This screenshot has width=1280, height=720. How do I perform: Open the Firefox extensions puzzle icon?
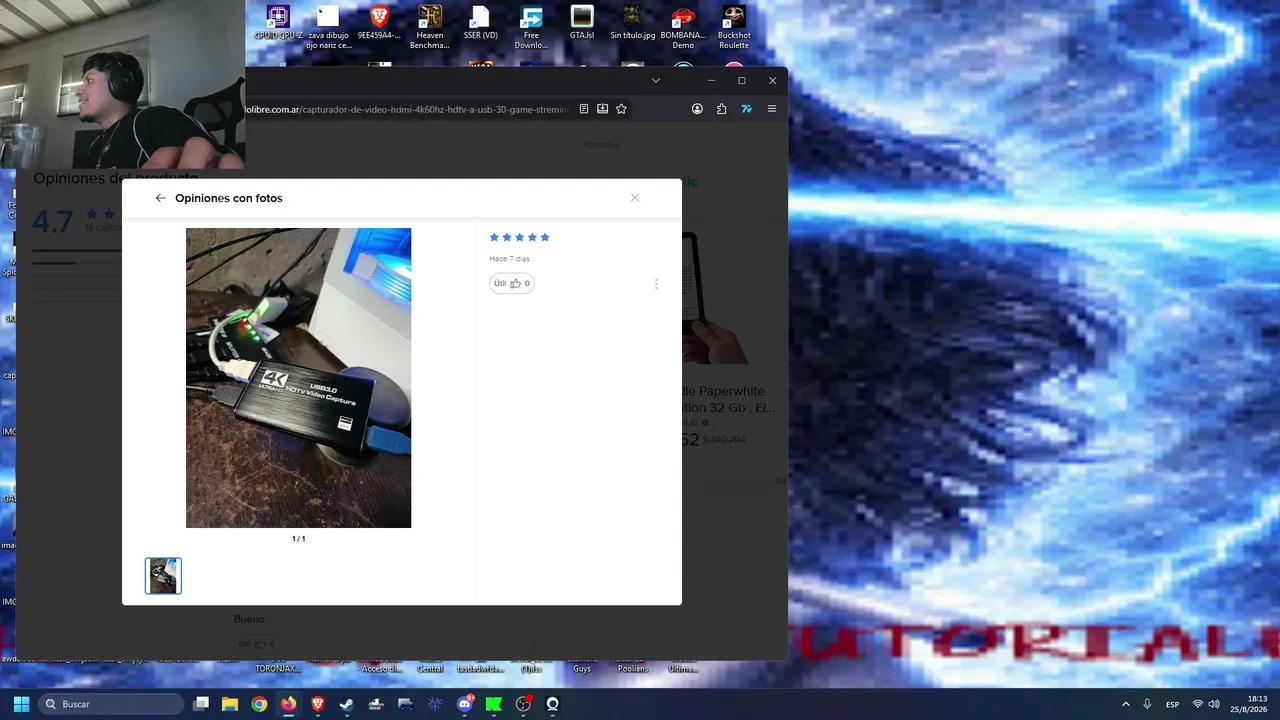pyautogui.click(x=721, y=109)
